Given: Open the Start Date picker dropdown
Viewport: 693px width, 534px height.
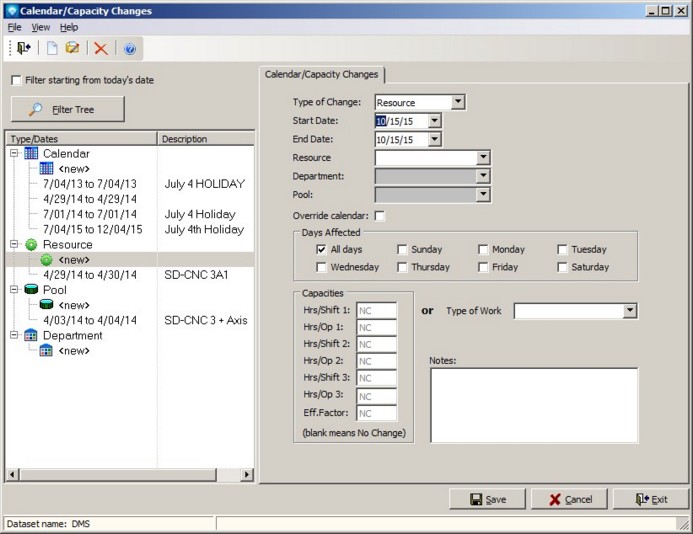Looking at the screenshot, I should tap(434, 121).
